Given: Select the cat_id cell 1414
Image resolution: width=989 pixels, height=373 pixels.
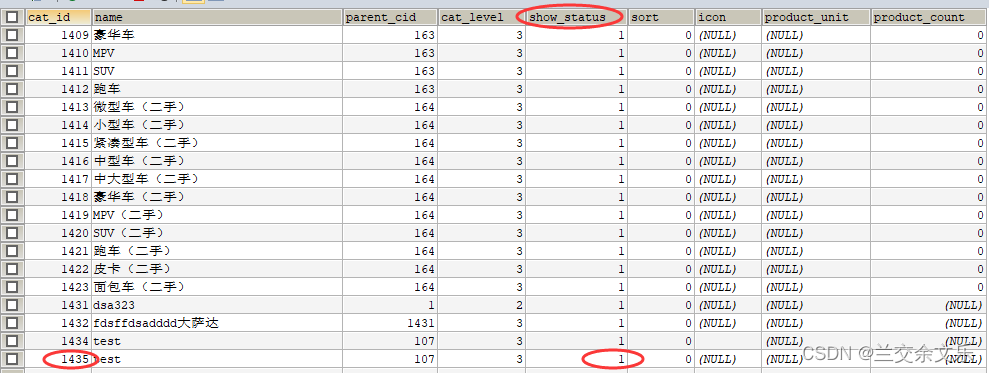Looking at the screenshot, I should tap(58, 126).
